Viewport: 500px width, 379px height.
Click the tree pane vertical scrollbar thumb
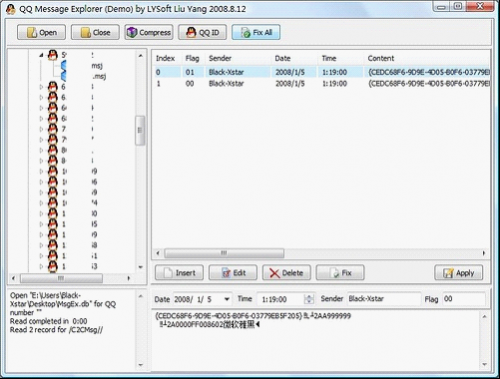[140, 130]
